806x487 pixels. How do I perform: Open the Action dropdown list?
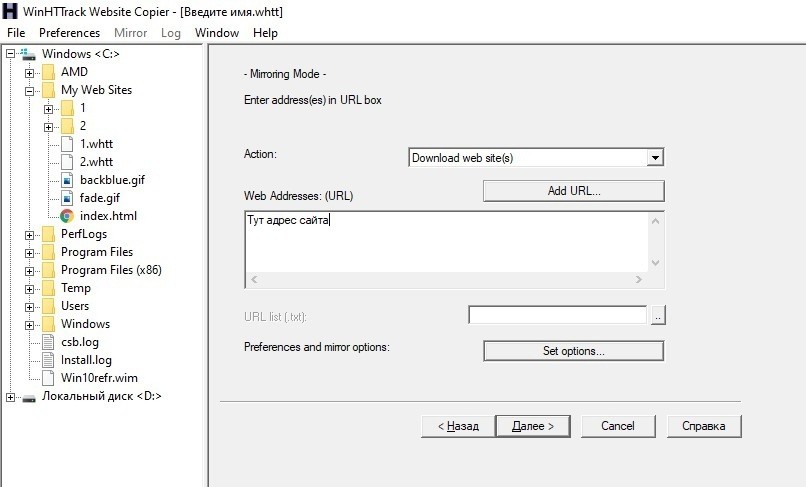[x=655, y=157]
